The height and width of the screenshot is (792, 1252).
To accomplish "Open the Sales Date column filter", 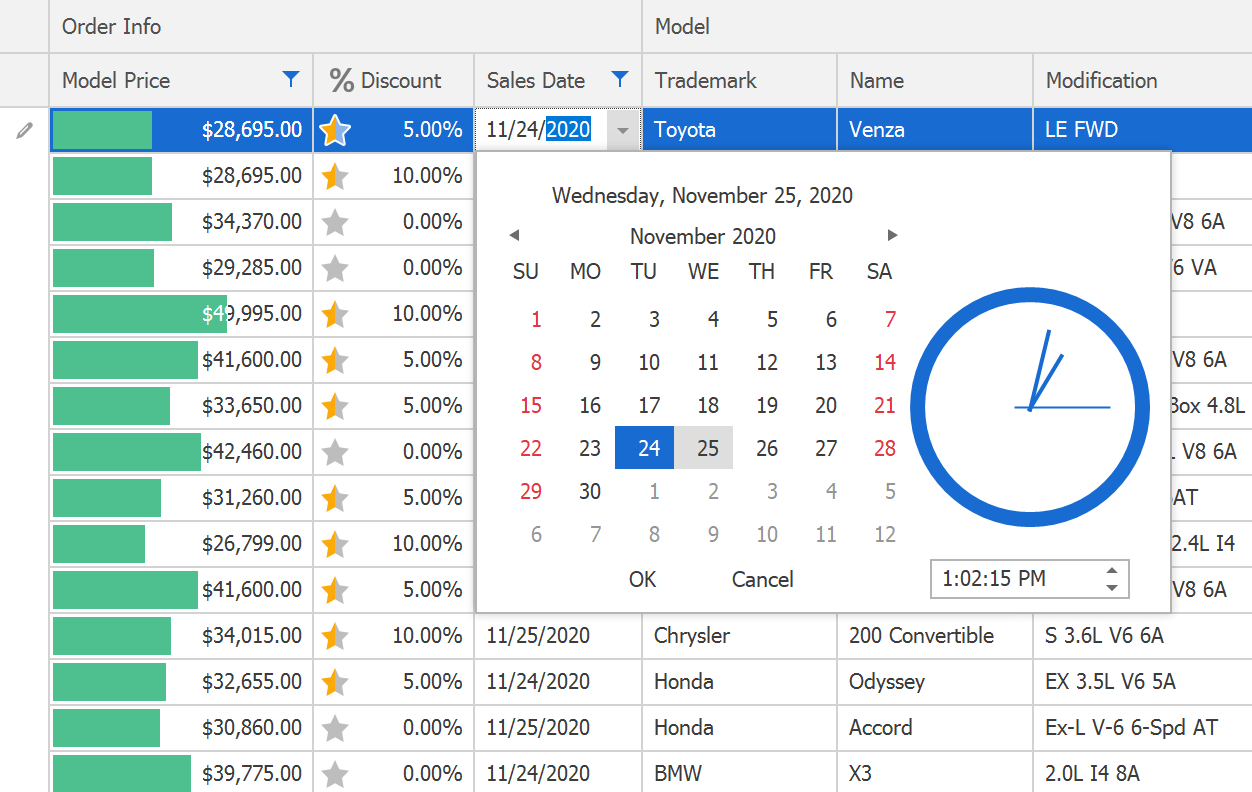I will point(620,80).
